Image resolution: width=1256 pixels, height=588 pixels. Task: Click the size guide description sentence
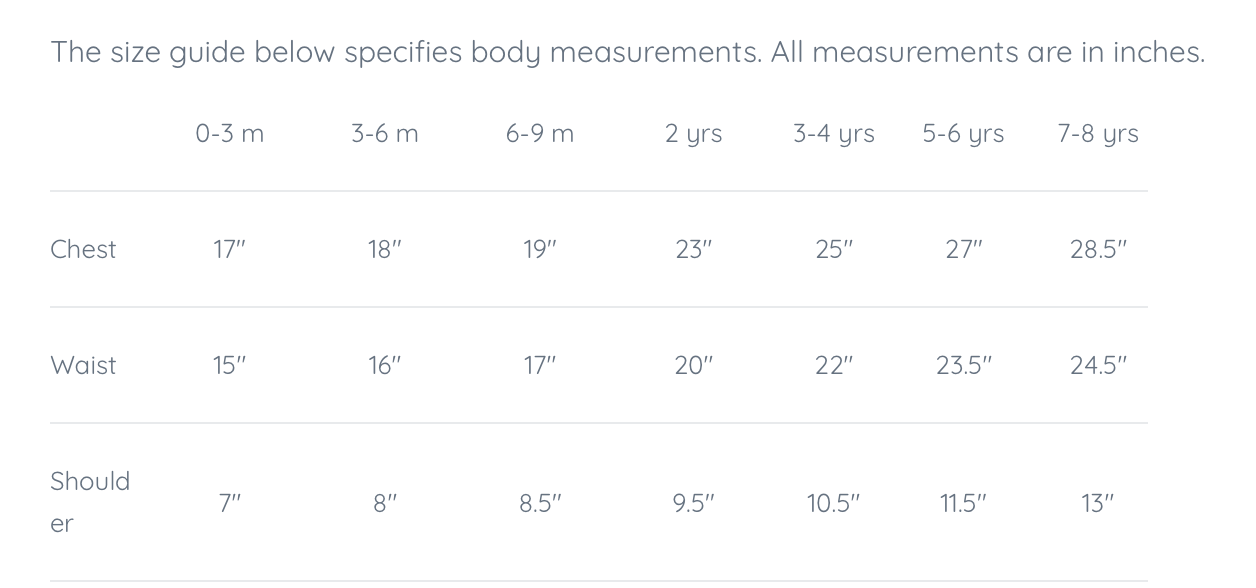[x=628, y=52]
